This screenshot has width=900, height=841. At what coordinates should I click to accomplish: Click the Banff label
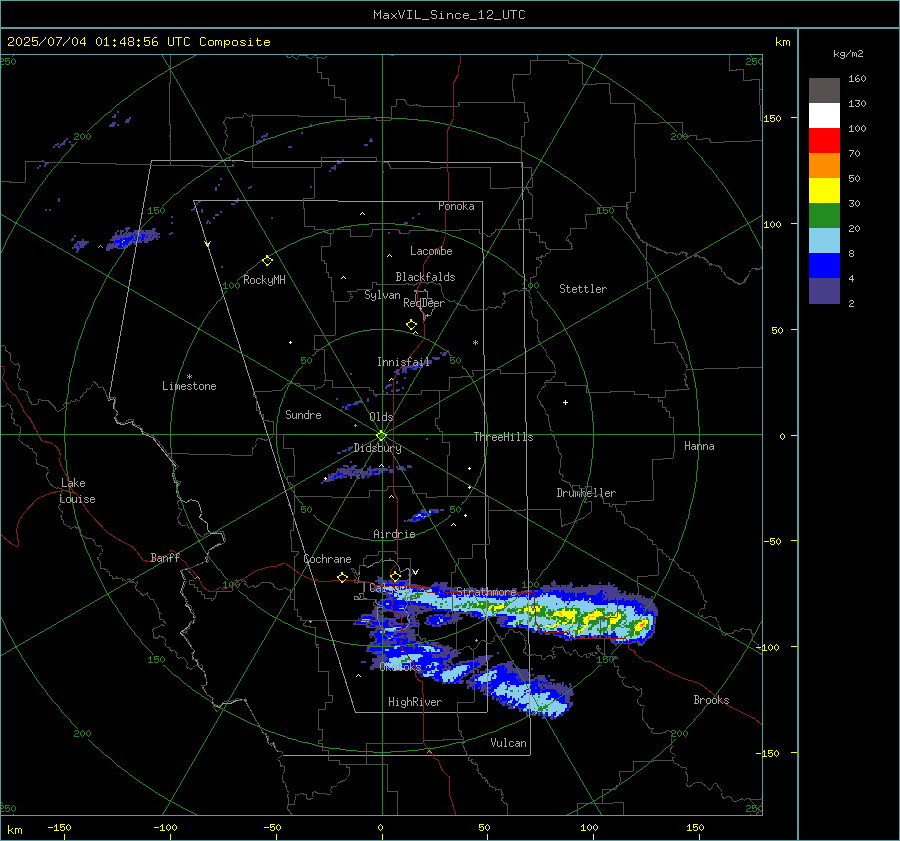point(165,557)
